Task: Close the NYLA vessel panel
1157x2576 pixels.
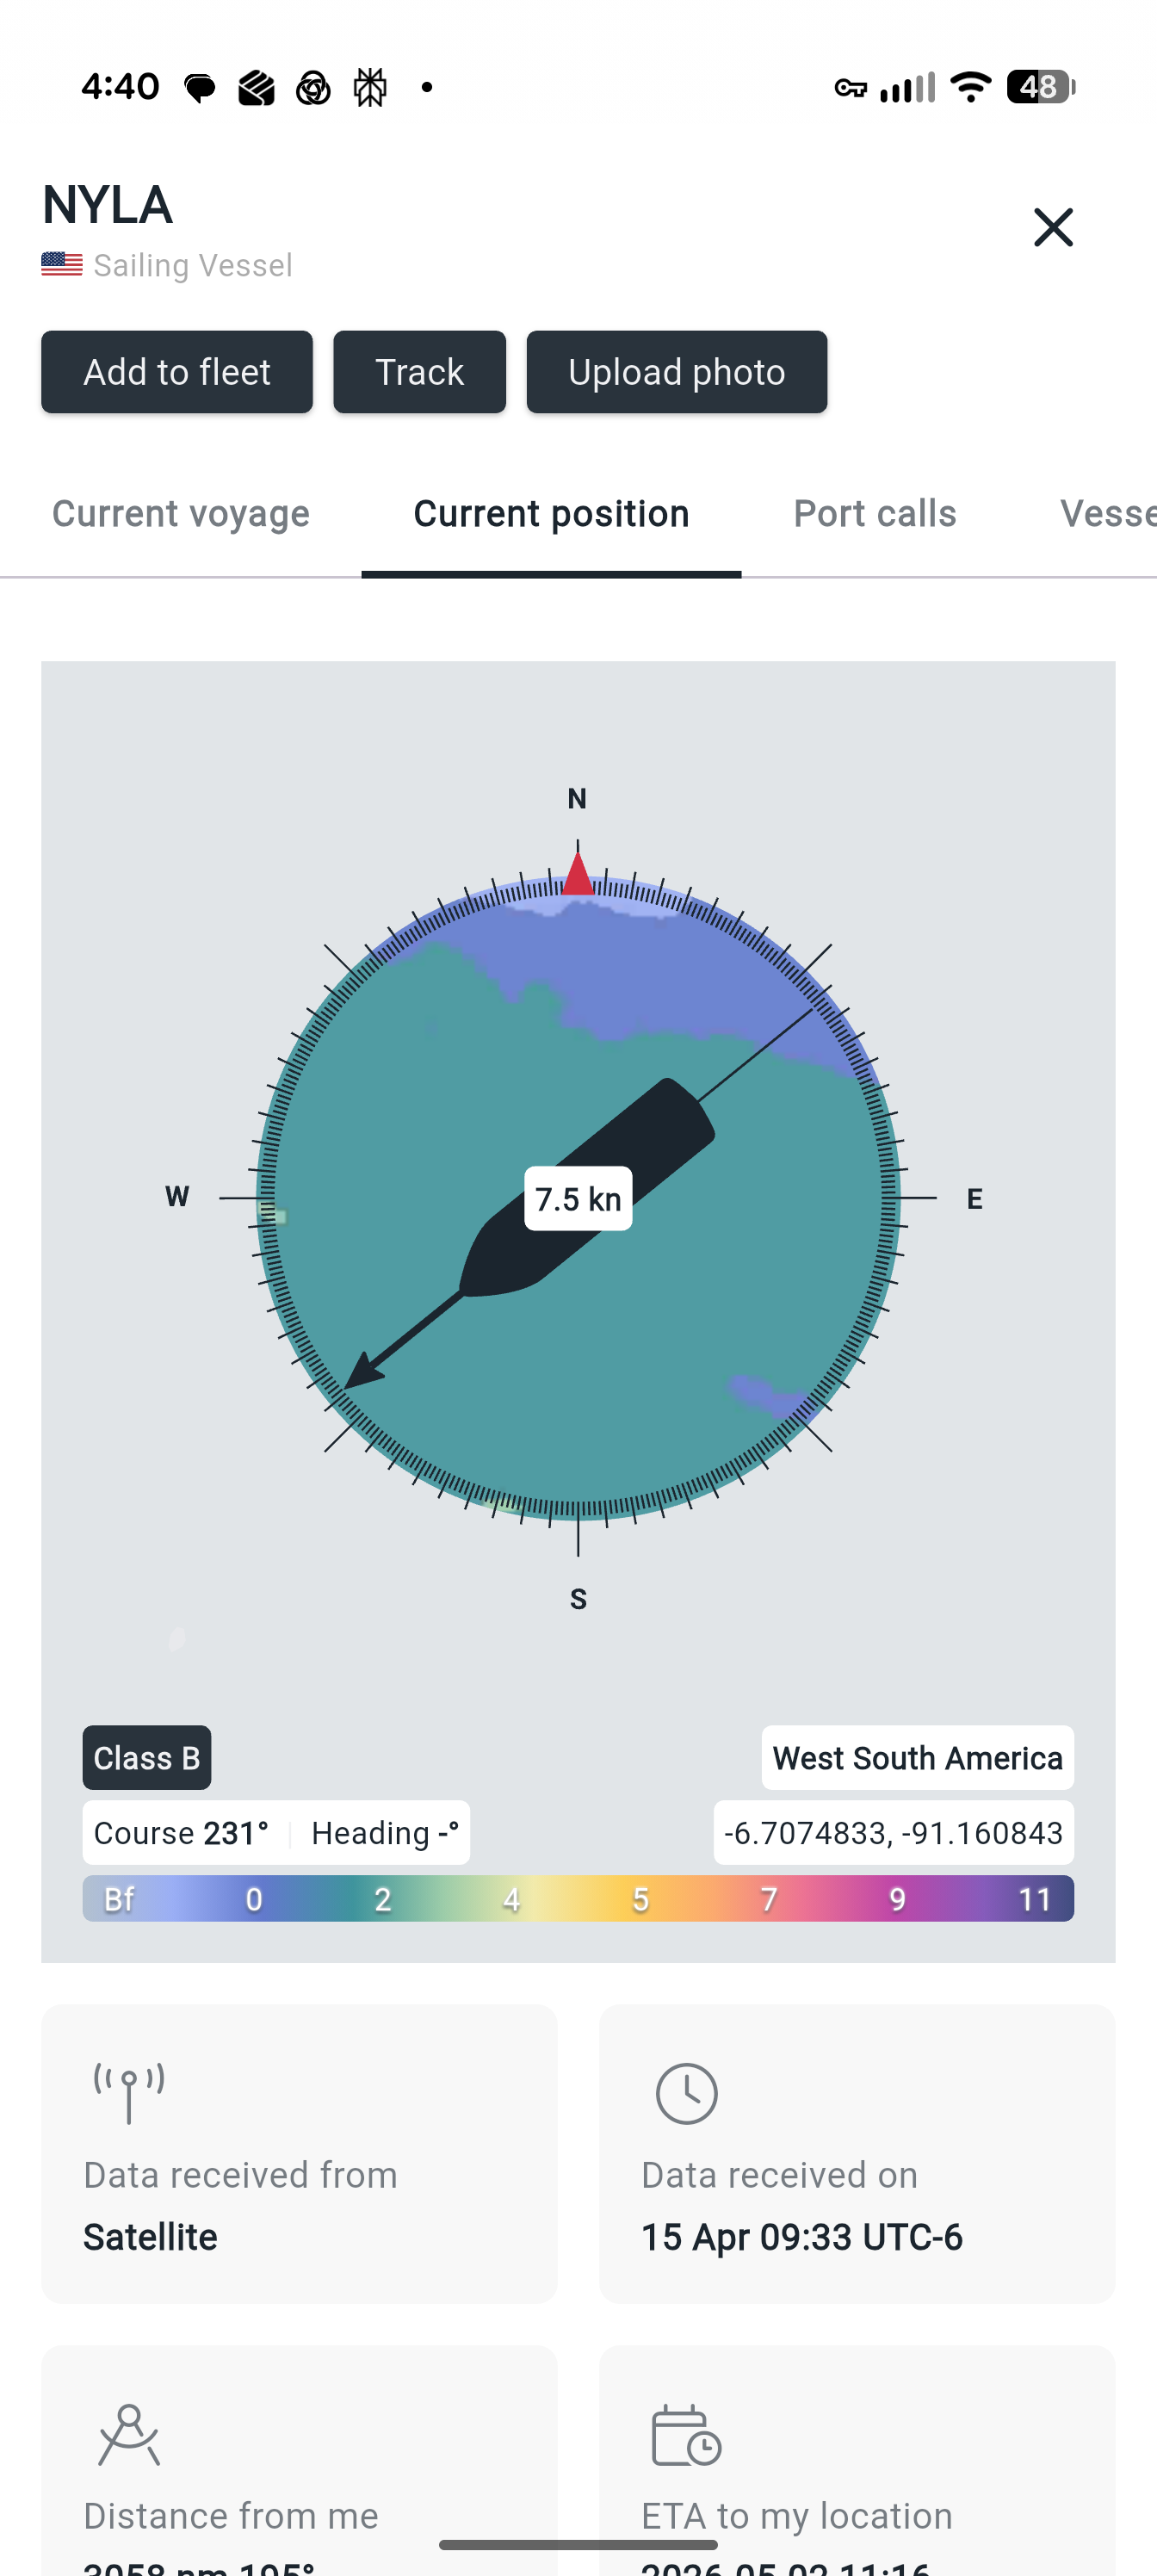Action: (x=1052, y=227)
